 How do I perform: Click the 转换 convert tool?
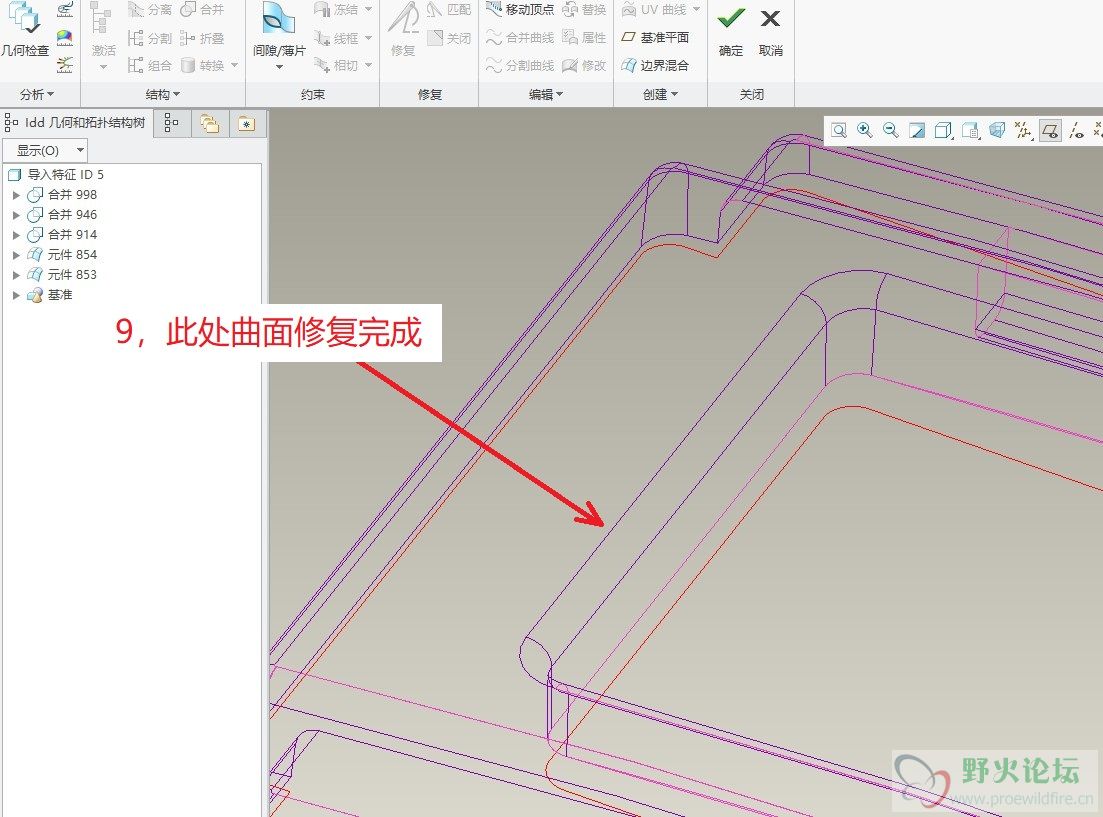203,65
